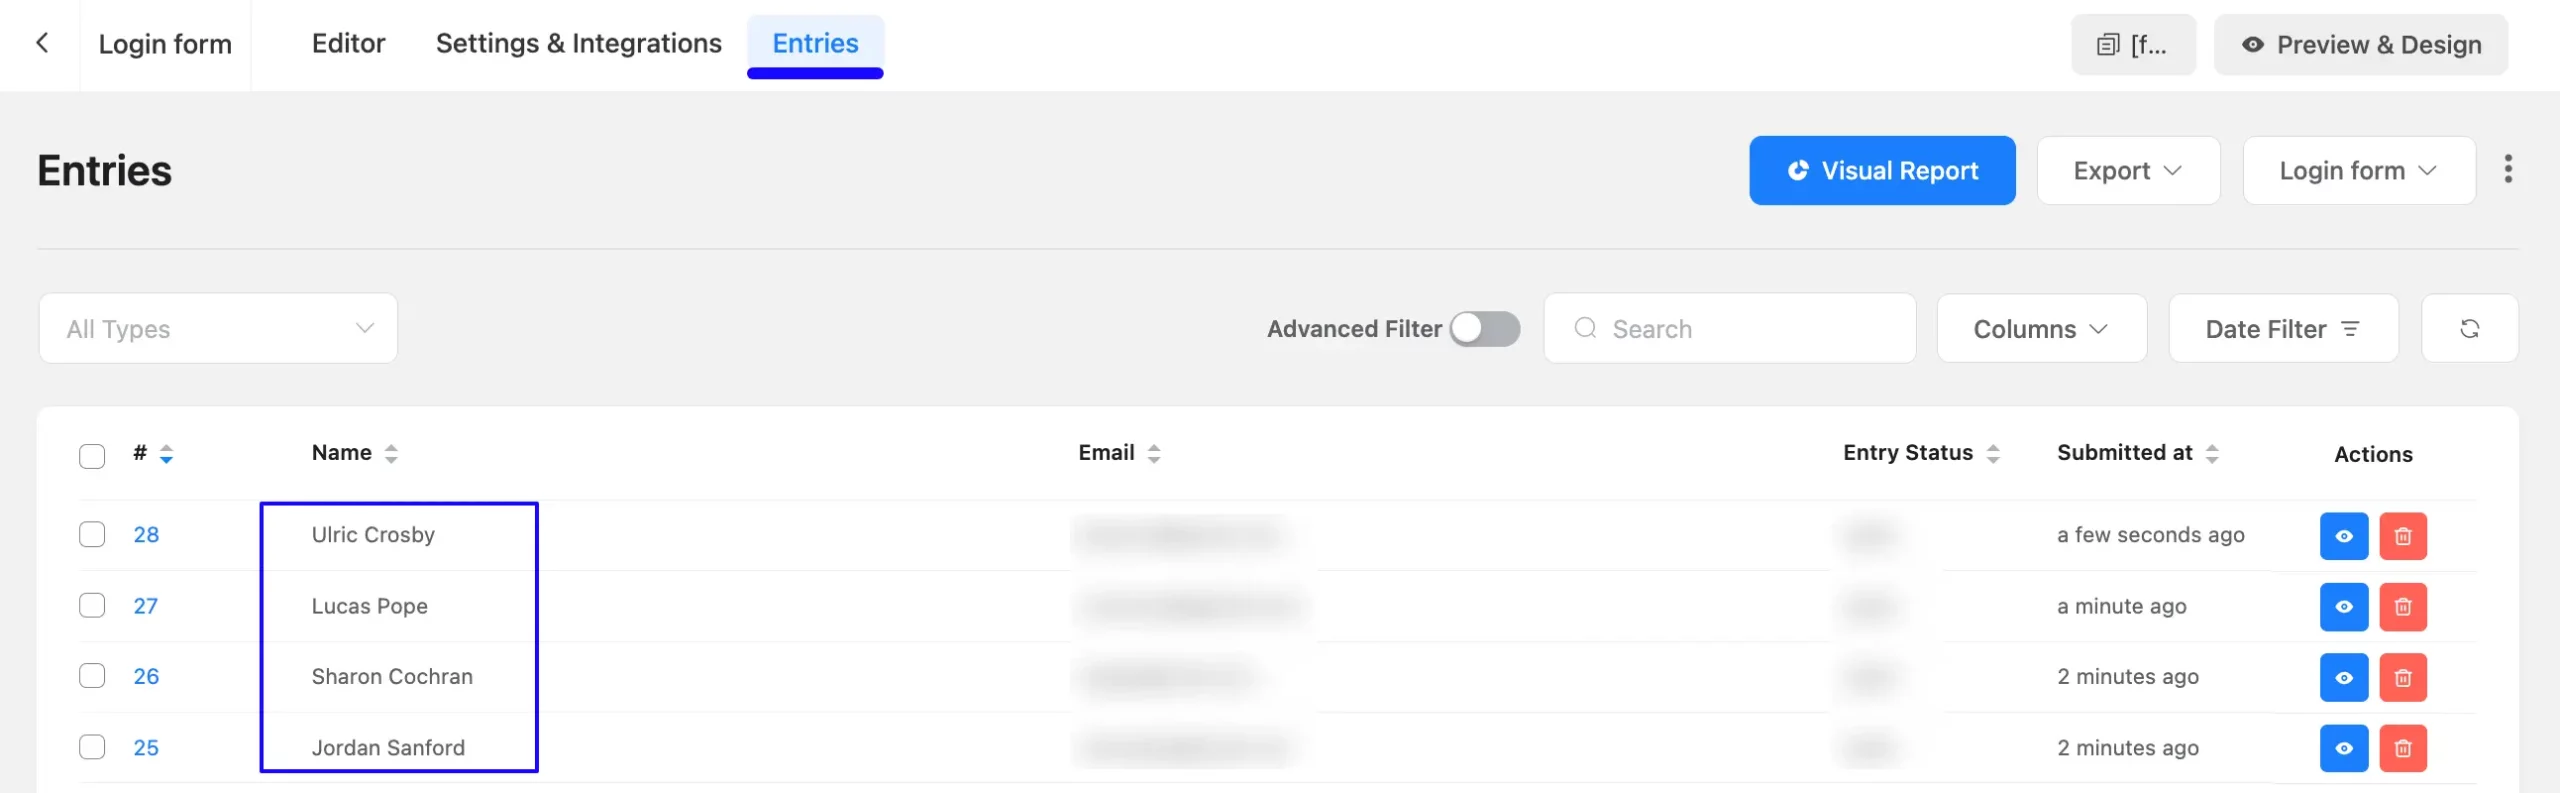Delete entry 25 using the red trash icon

tap(2403, 749)
